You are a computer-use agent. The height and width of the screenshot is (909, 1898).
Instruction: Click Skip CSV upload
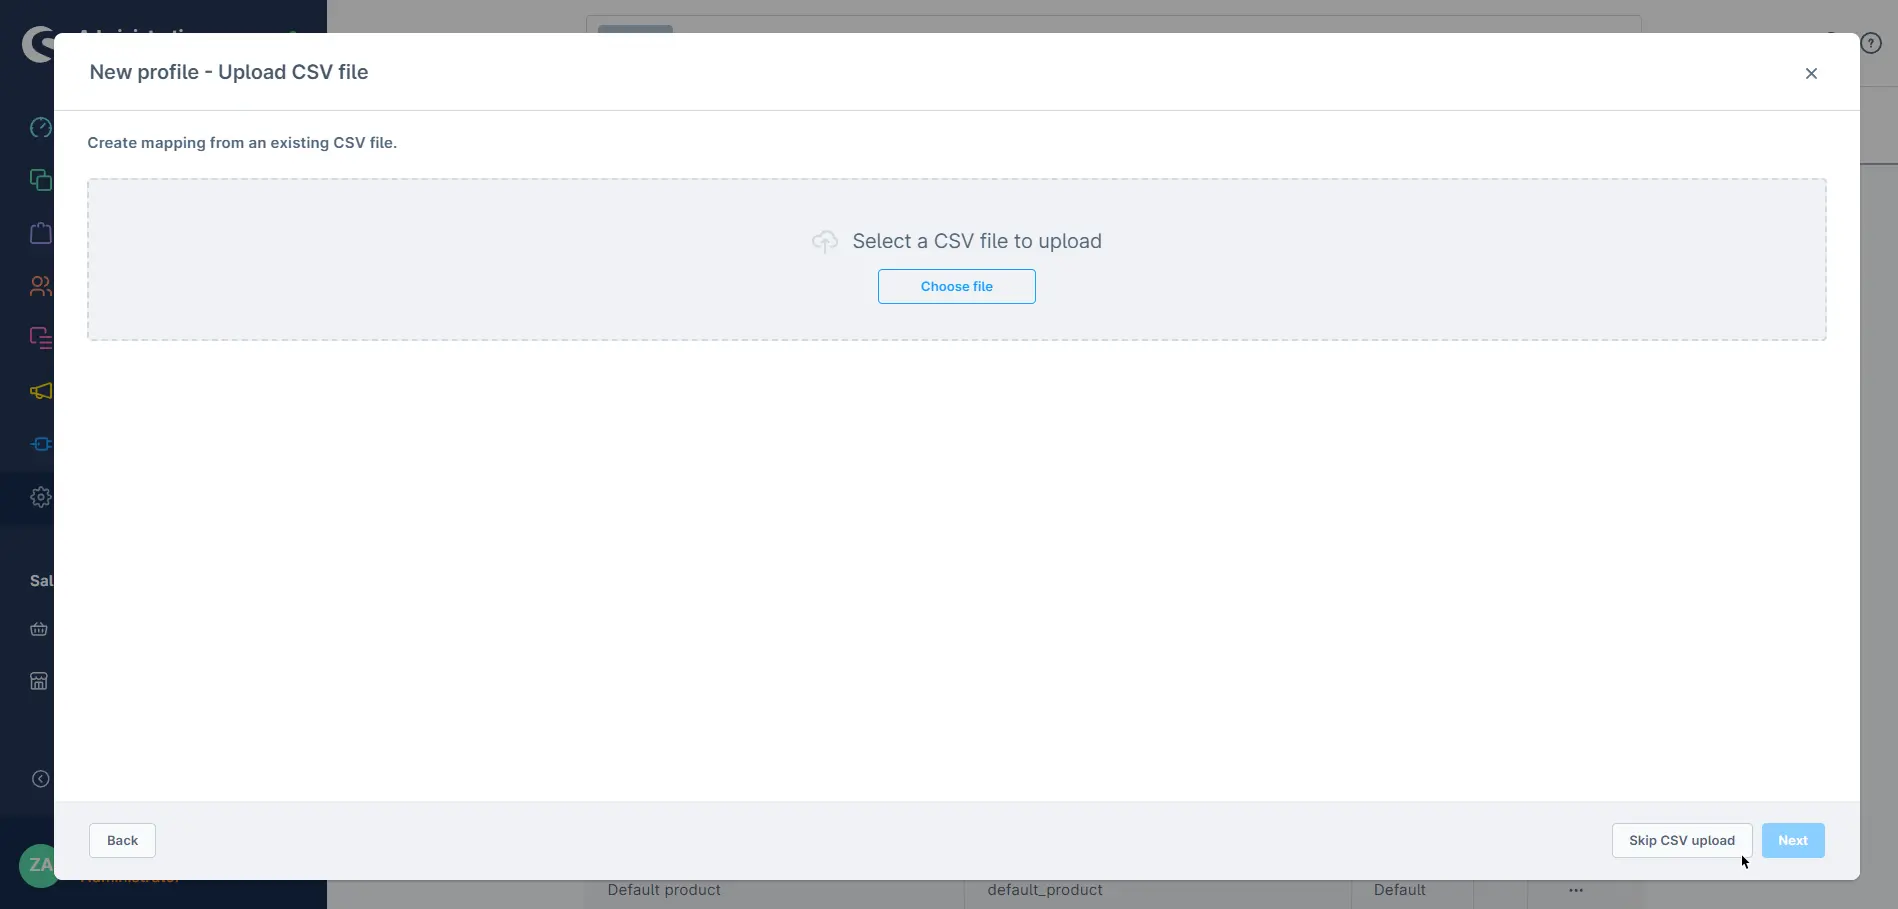(1681, 840)
